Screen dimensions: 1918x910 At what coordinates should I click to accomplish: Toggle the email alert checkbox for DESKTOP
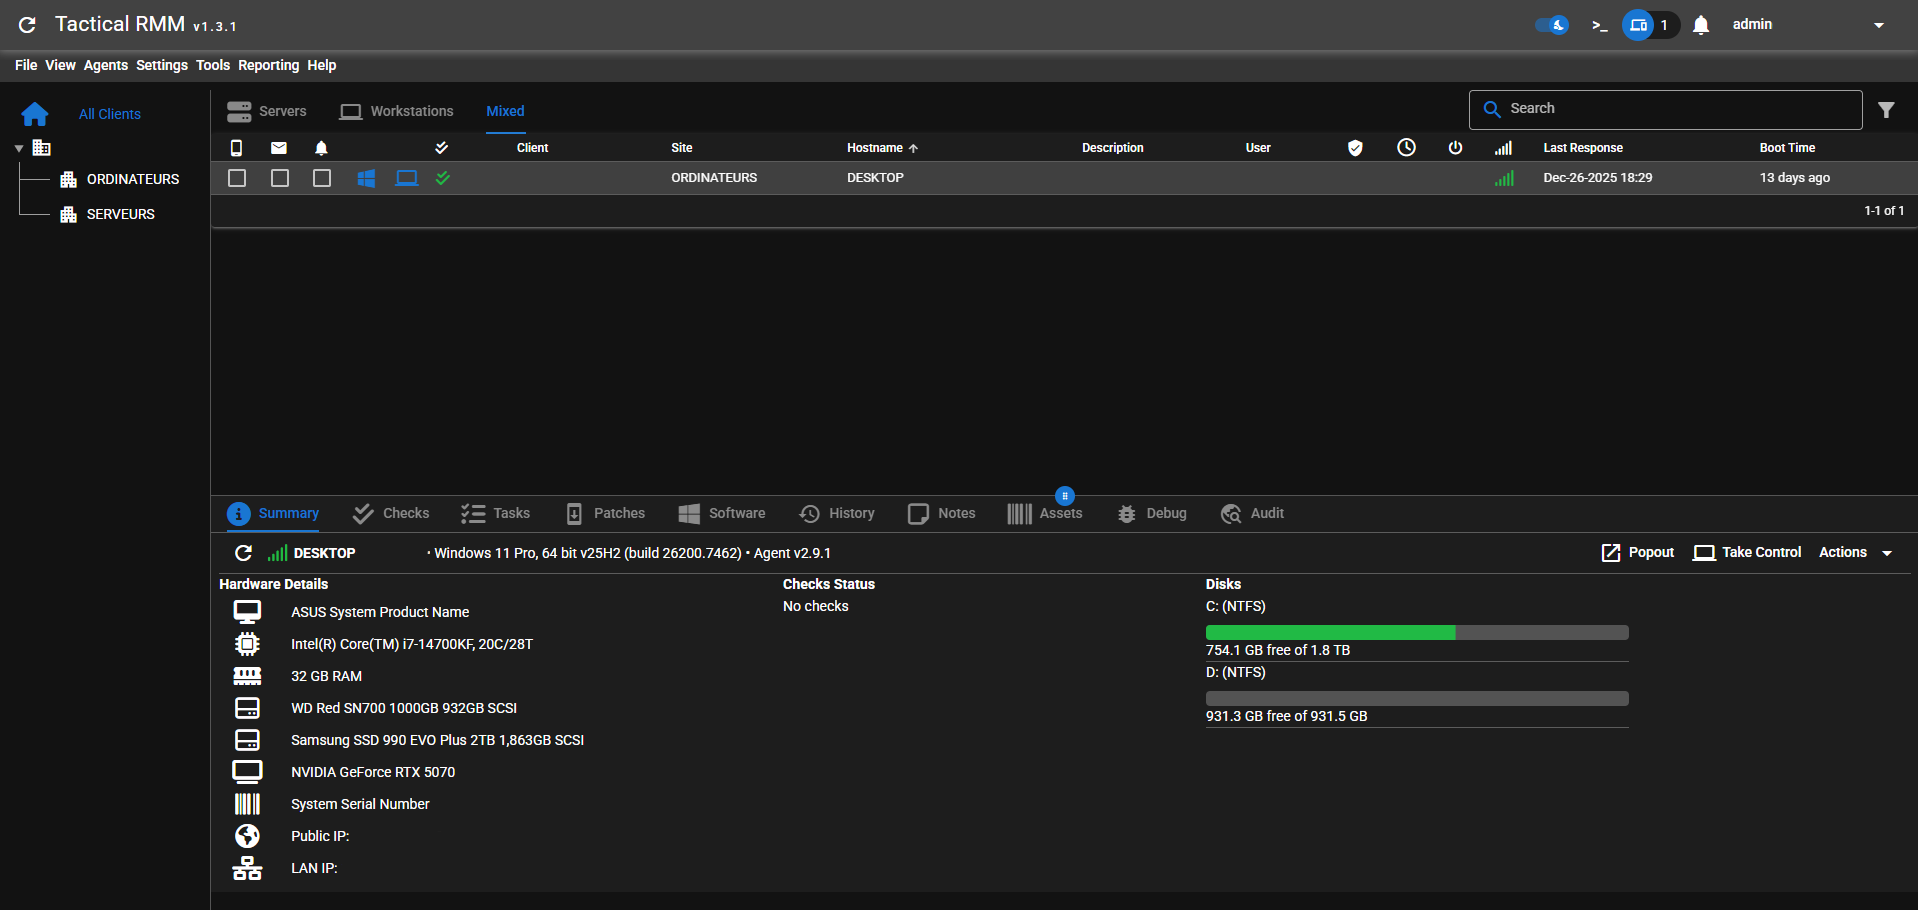click(x=280, y=178)
